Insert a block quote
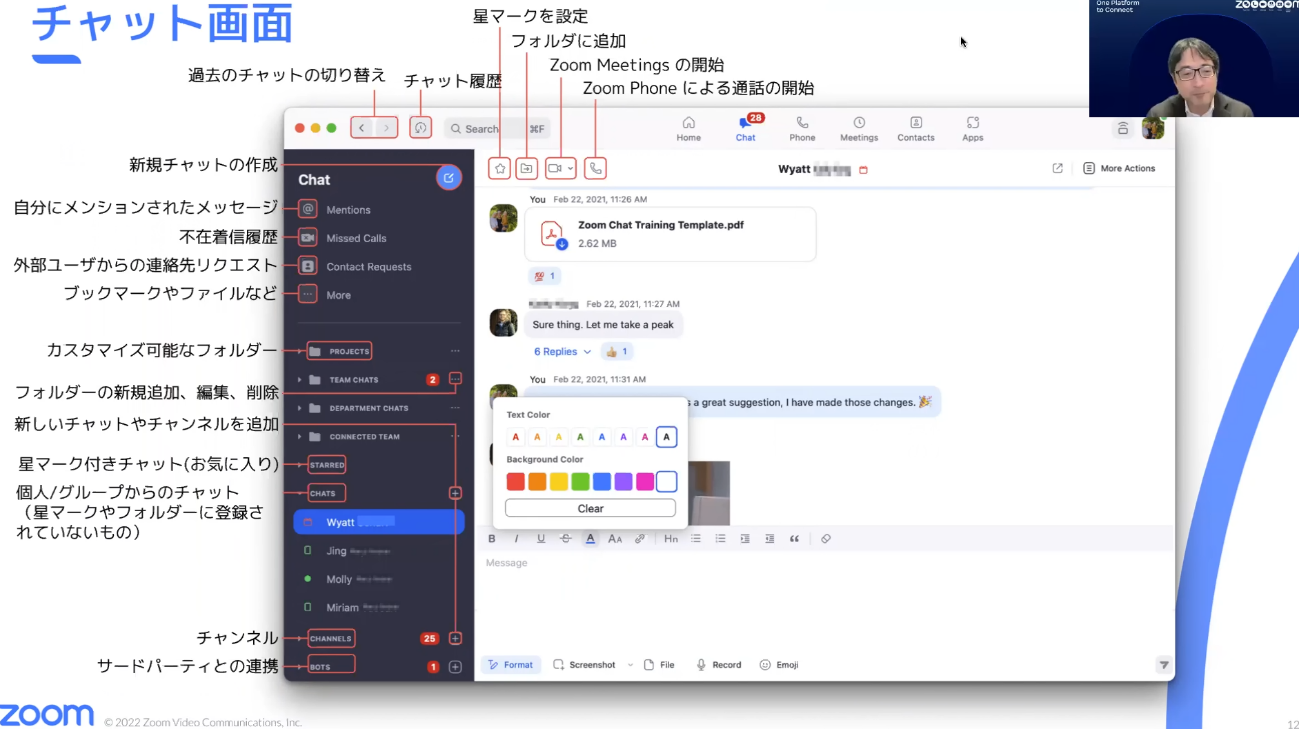The height and width of the screenshot is (729, 1299). (795, 539)
